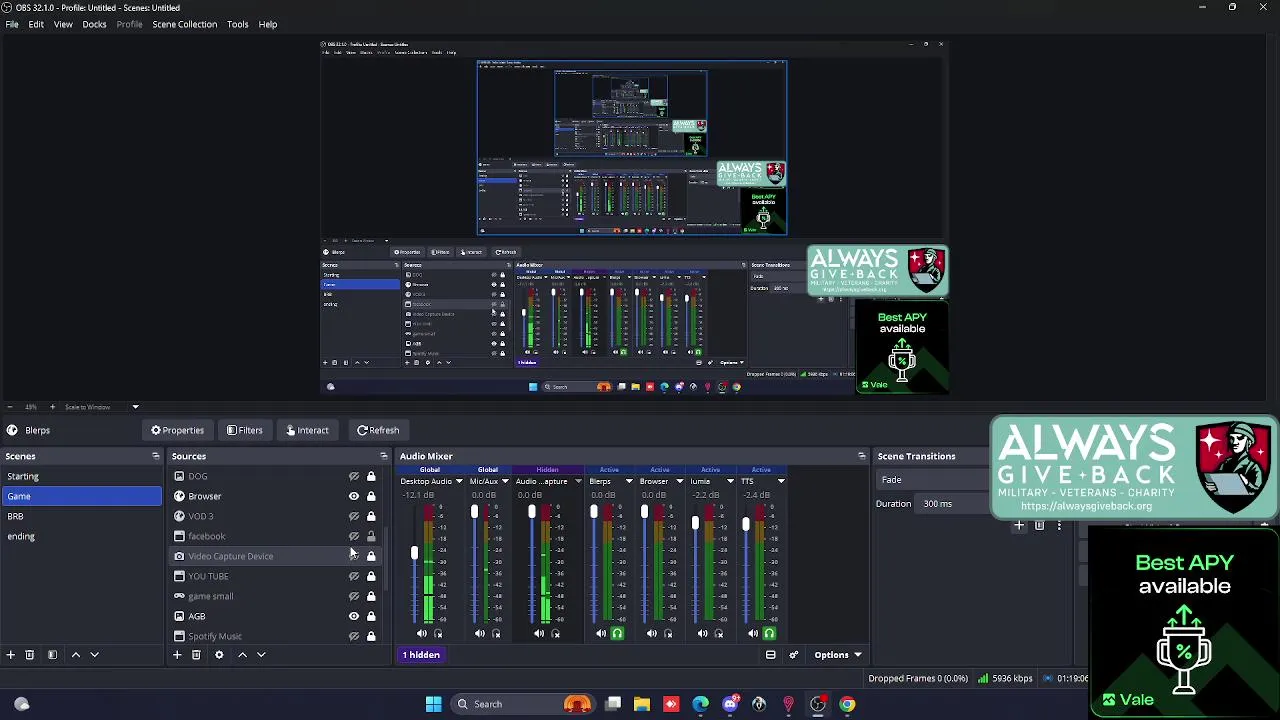The height and width of the screenshot is (720, 1280).
Task: Move the selected scene up
Action: [x=75, y=655]
